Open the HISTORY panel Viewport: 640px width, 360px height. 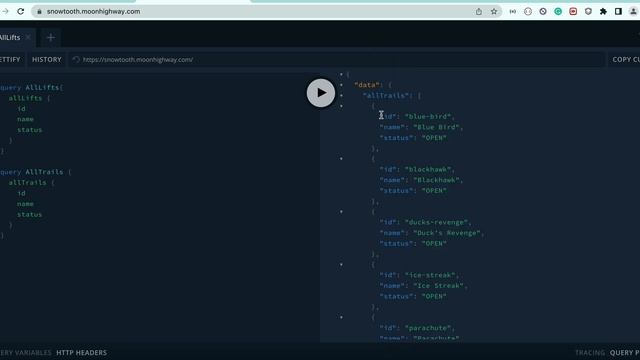(x=47, y=60)
